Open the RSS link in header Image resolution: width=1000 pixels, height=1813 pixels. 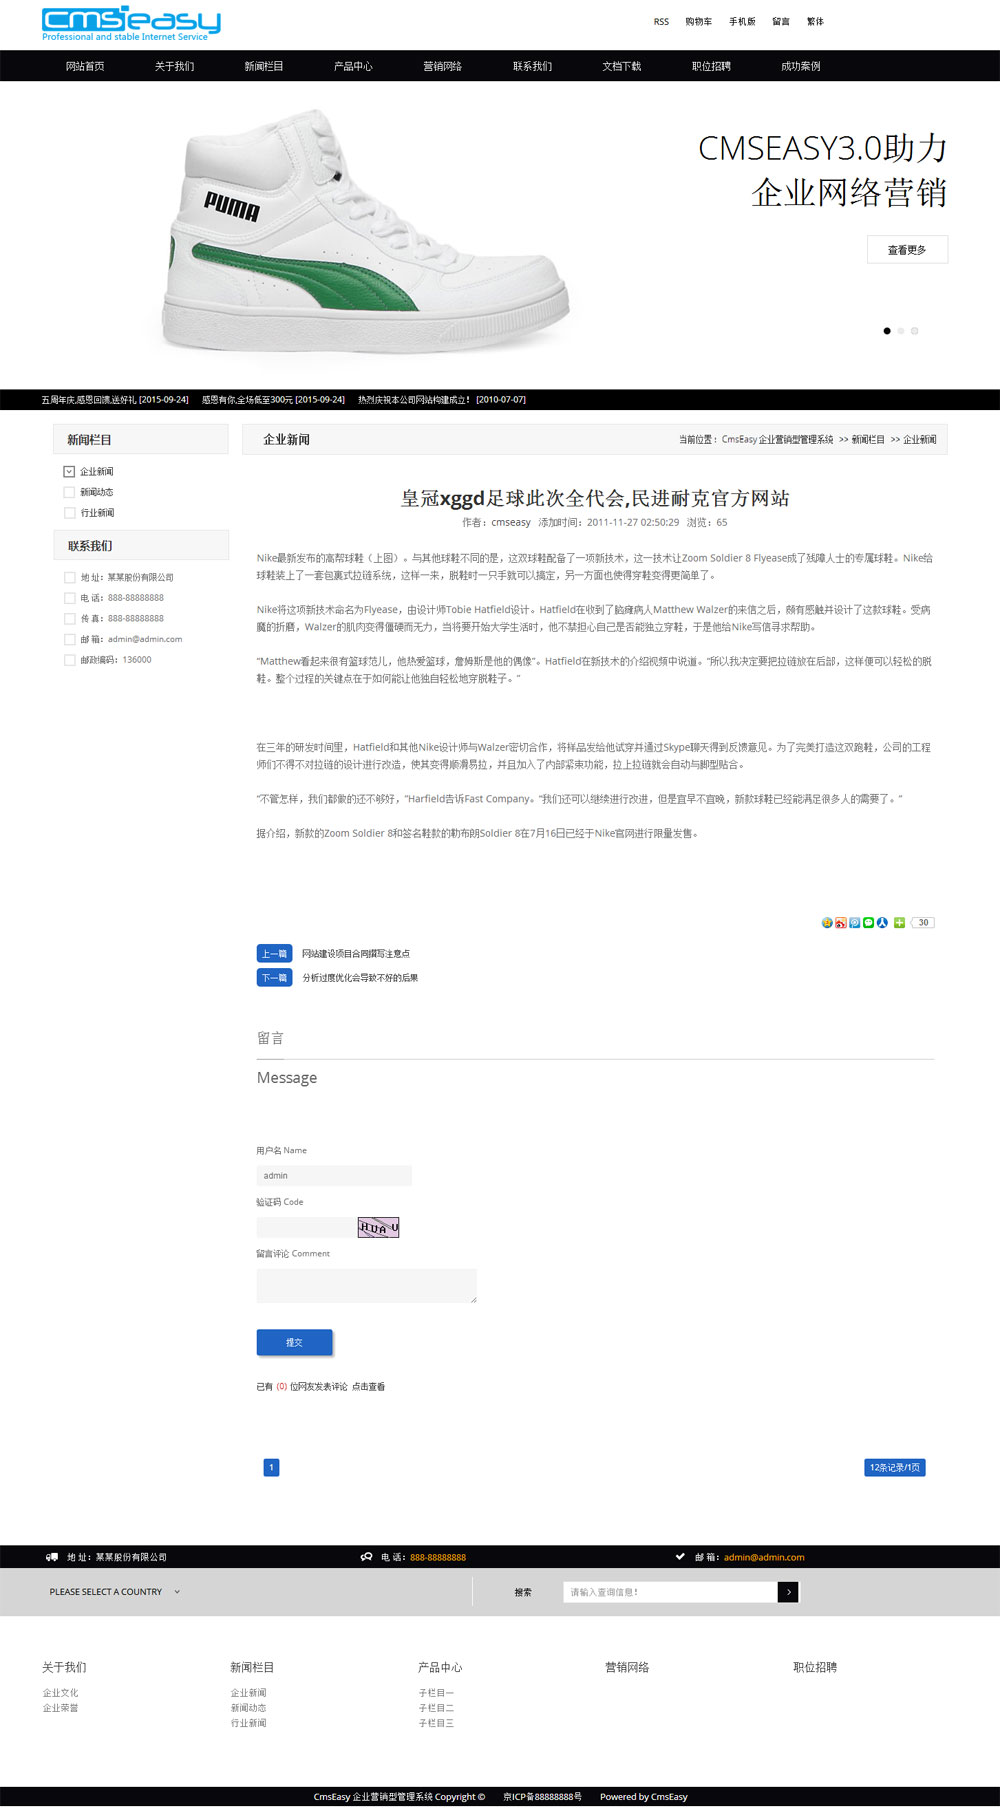point(661,22)
